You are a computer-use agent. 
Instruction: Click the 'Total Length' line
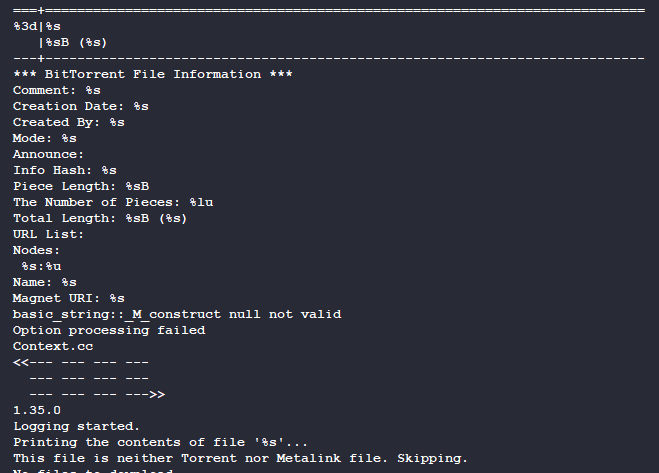pos(100,218)
